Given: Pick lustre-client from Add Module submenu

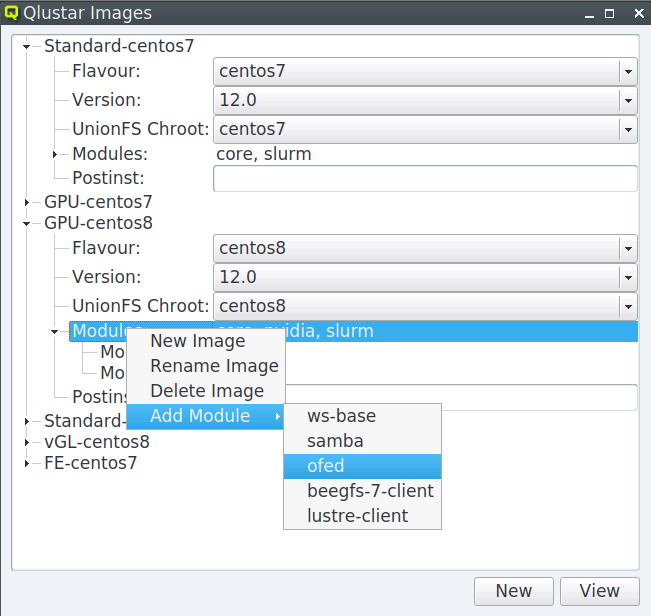Looking at the screenshot, I should pyautogui.click(x=362, y=516).
